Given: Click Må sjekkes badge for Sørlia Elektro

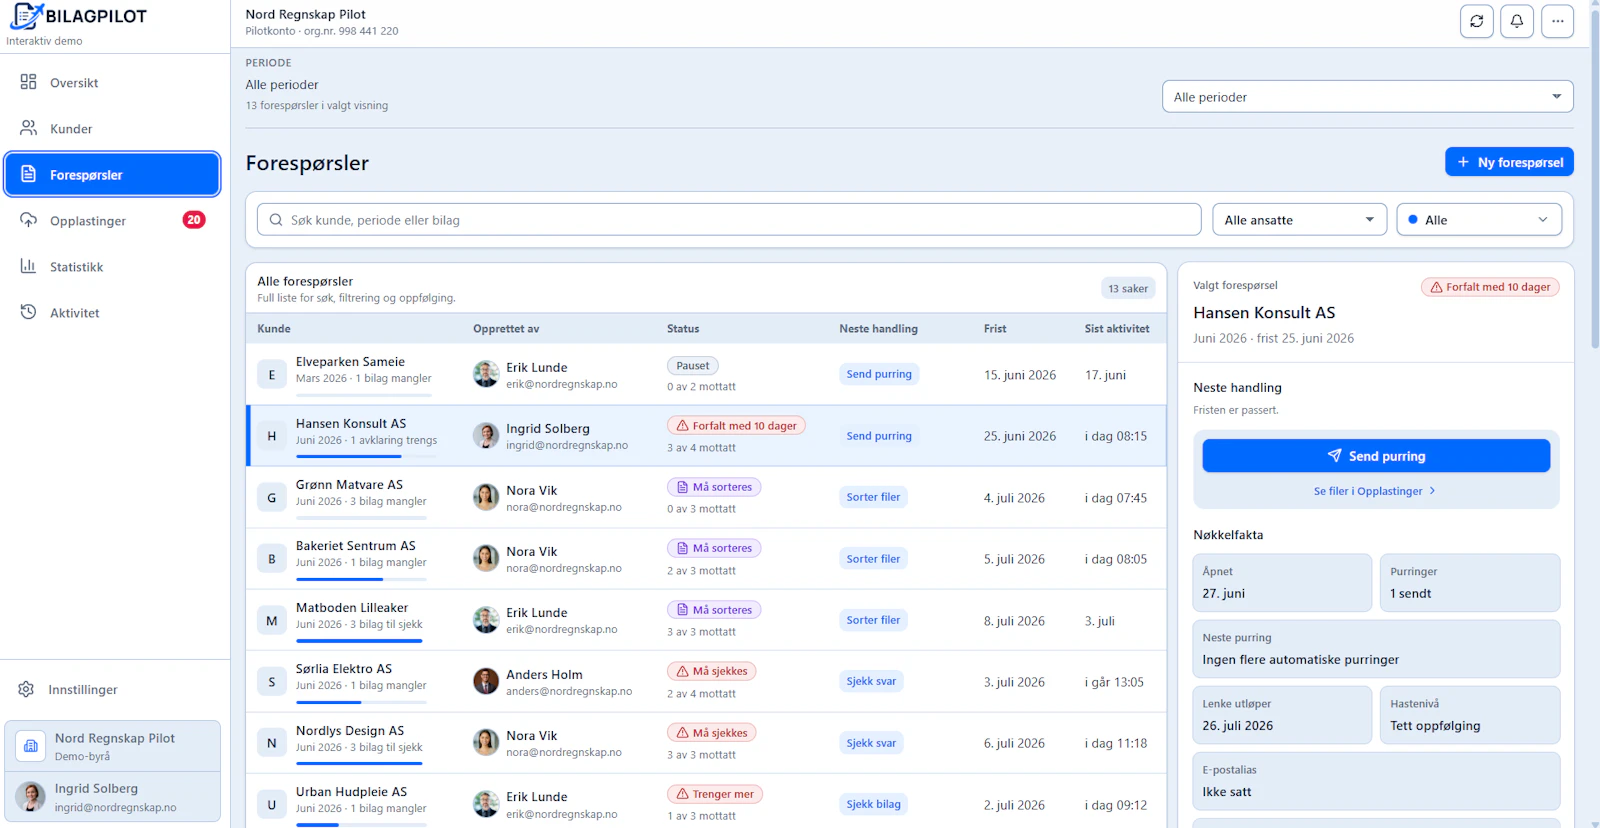Looking at the screenshot, I should (712, 671).
